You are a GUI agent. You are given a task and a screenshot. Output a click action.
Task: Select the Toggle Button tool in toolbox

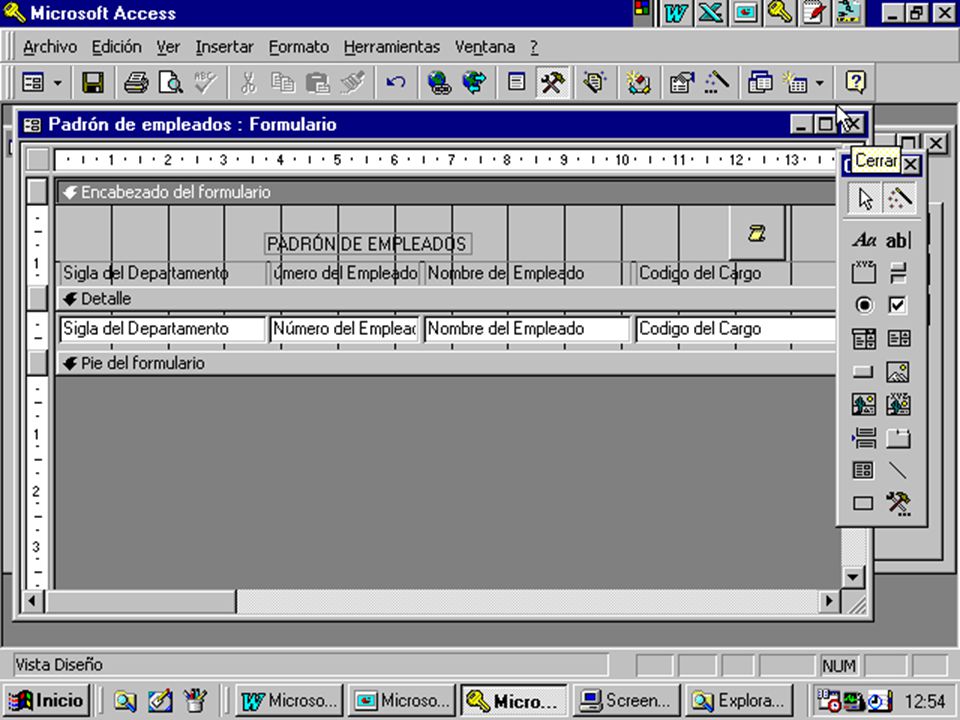[898, 272]
